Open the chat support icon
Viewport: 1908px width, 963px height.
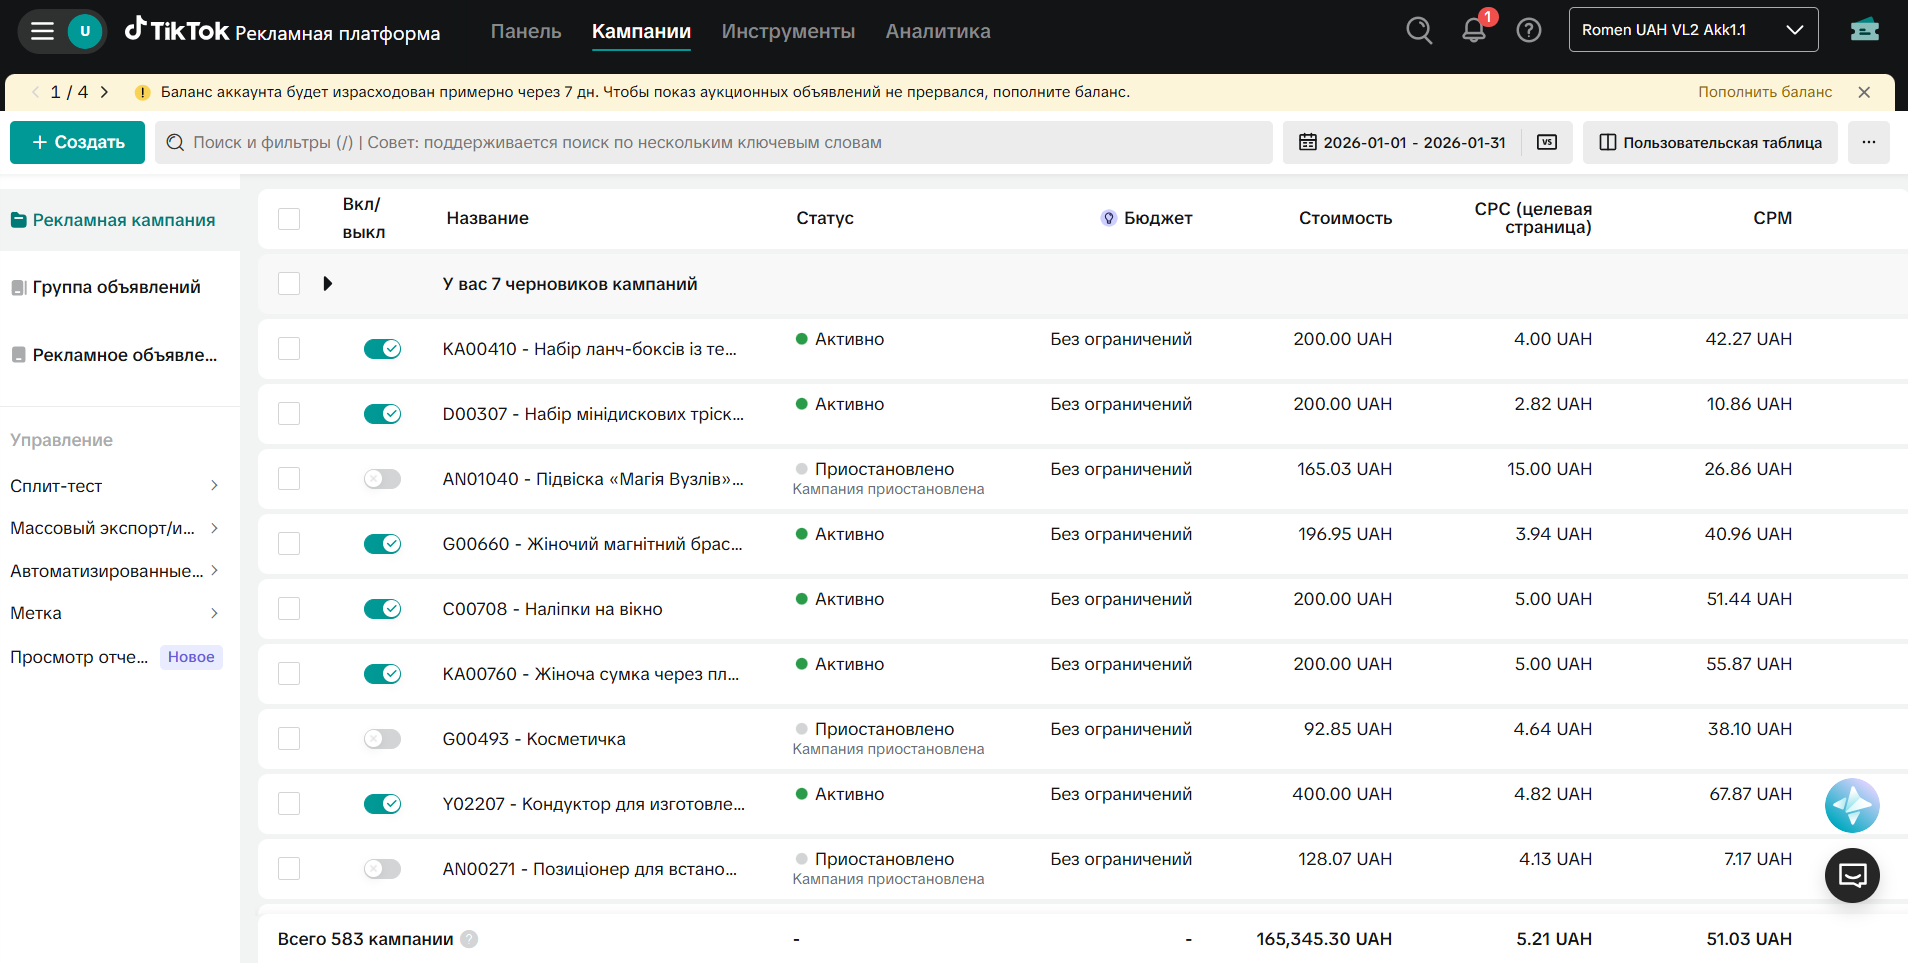point(1852,876)
